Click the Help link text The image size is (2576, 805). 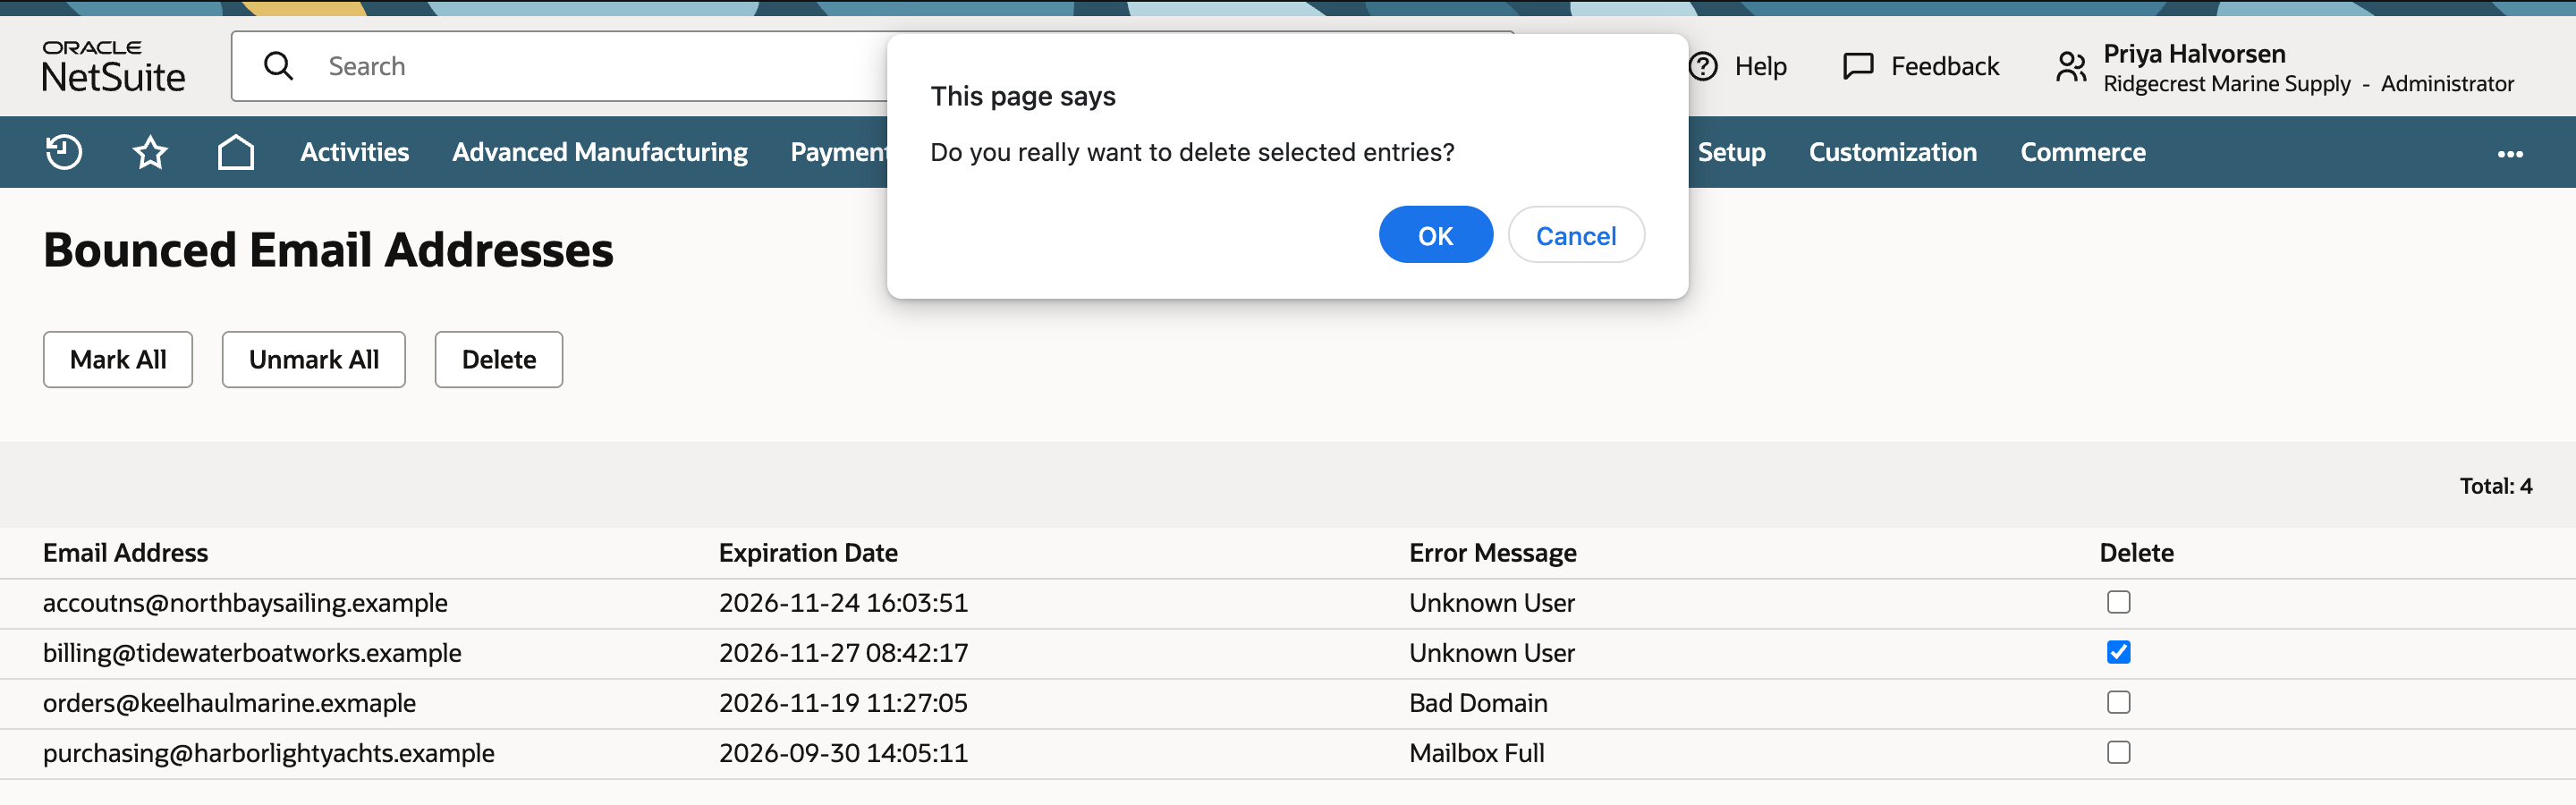[x=1760, y=66]
